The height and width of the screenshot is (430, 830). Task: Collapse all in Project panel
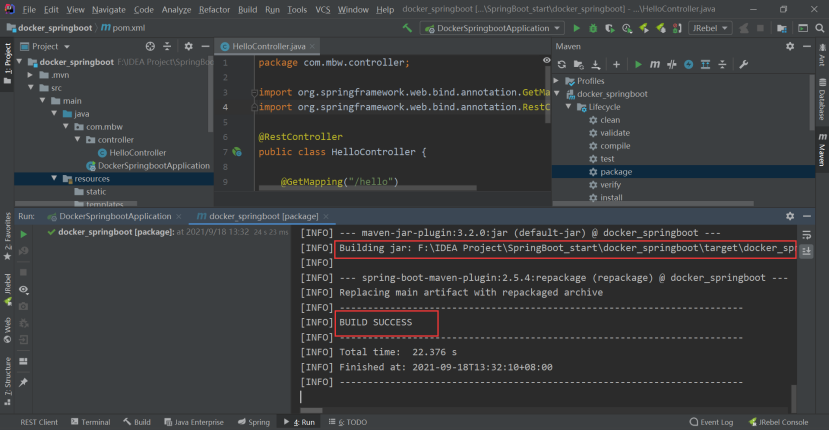[x=167, y=47]
